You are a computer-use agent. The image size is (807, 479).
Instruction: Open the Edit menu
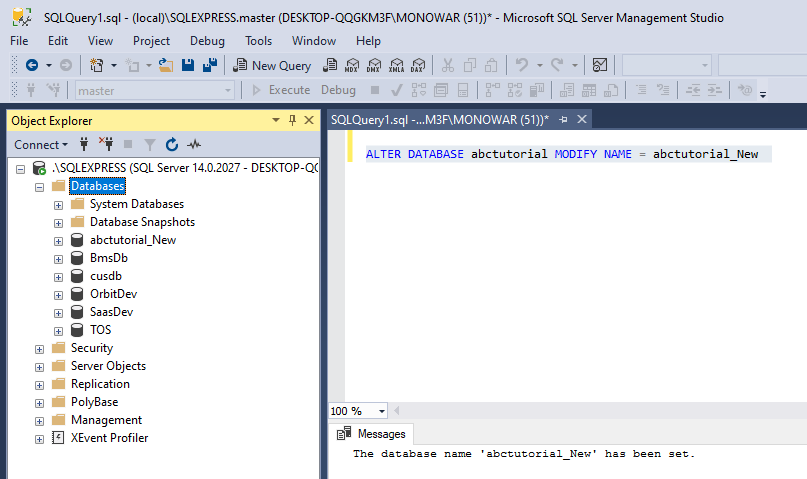58,41
